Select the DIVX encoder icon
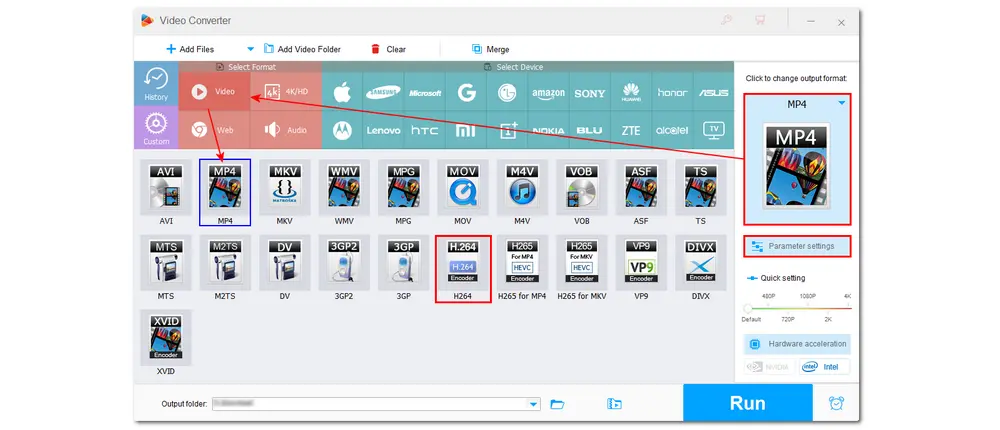Image resolution: width=1000 pixels, height=430 pixels. point(701,262)
